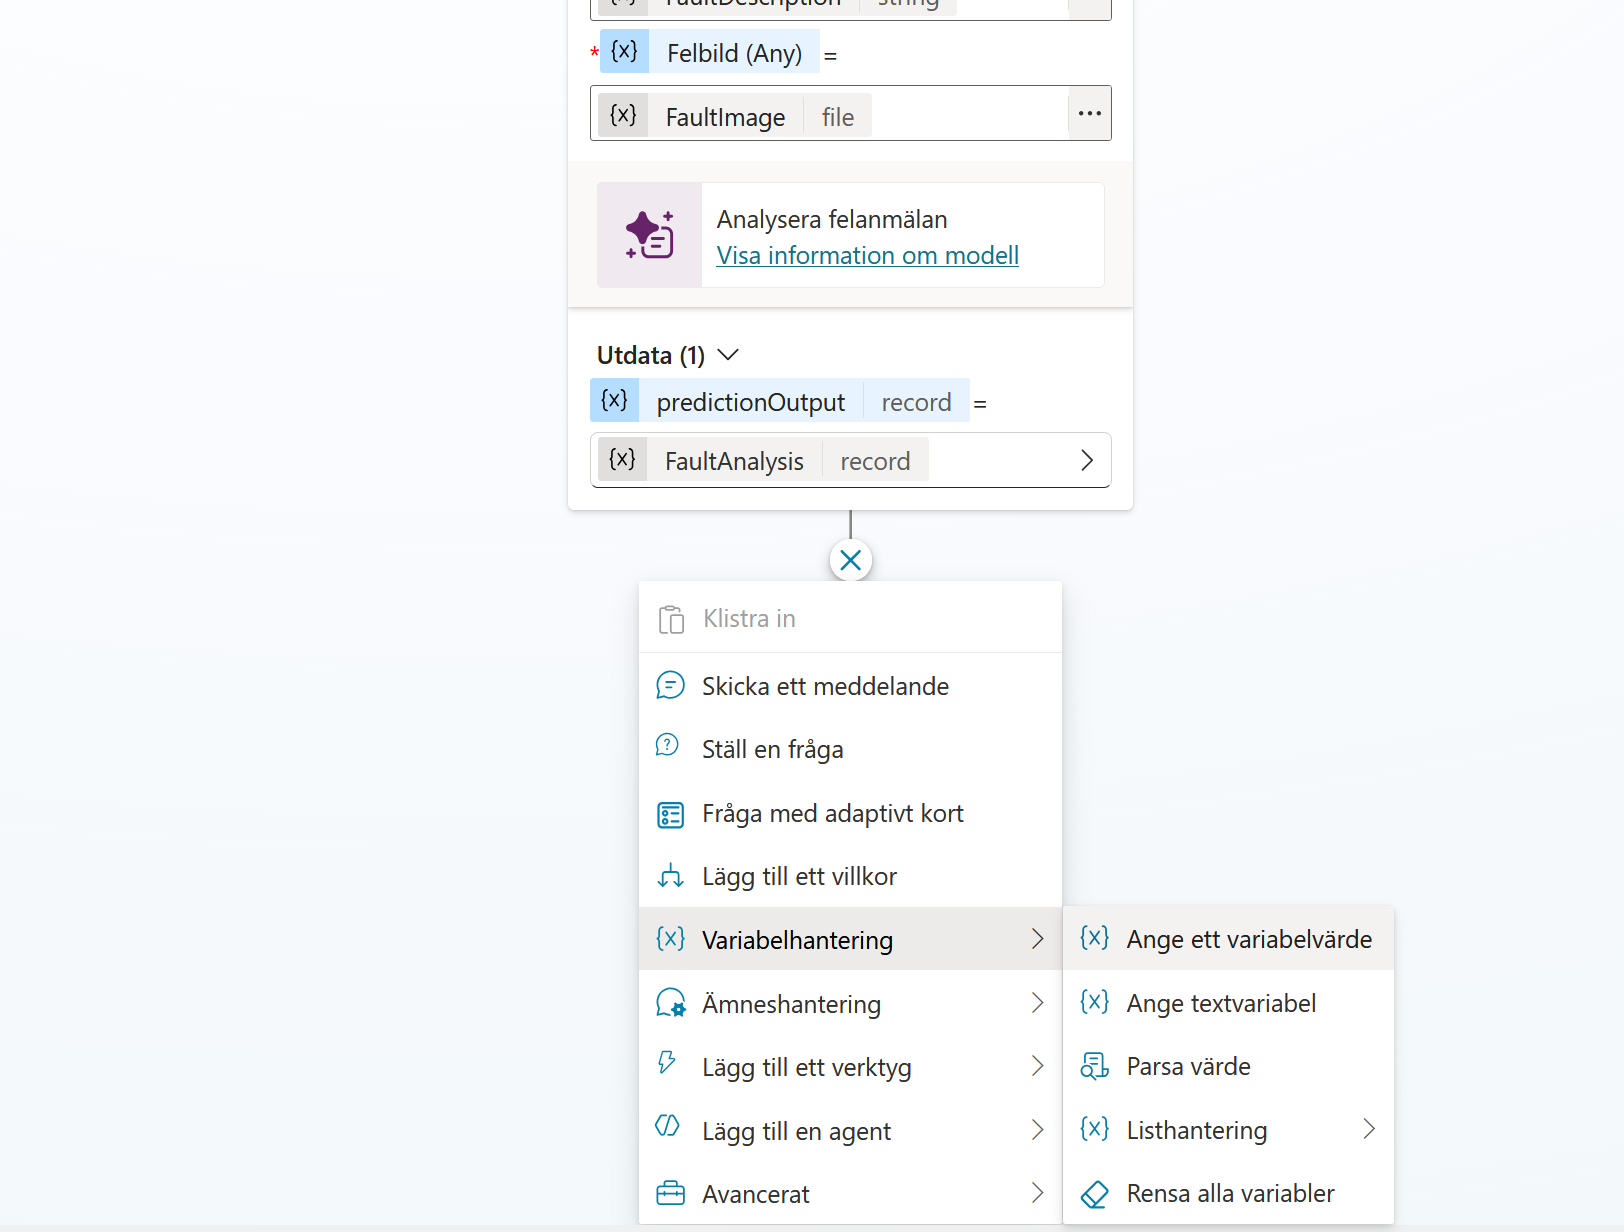Expand the Lägg till ett verktyg submenu arrow
Viewport: 1624px width, 1232px height.
[x=1037, y=1066]
